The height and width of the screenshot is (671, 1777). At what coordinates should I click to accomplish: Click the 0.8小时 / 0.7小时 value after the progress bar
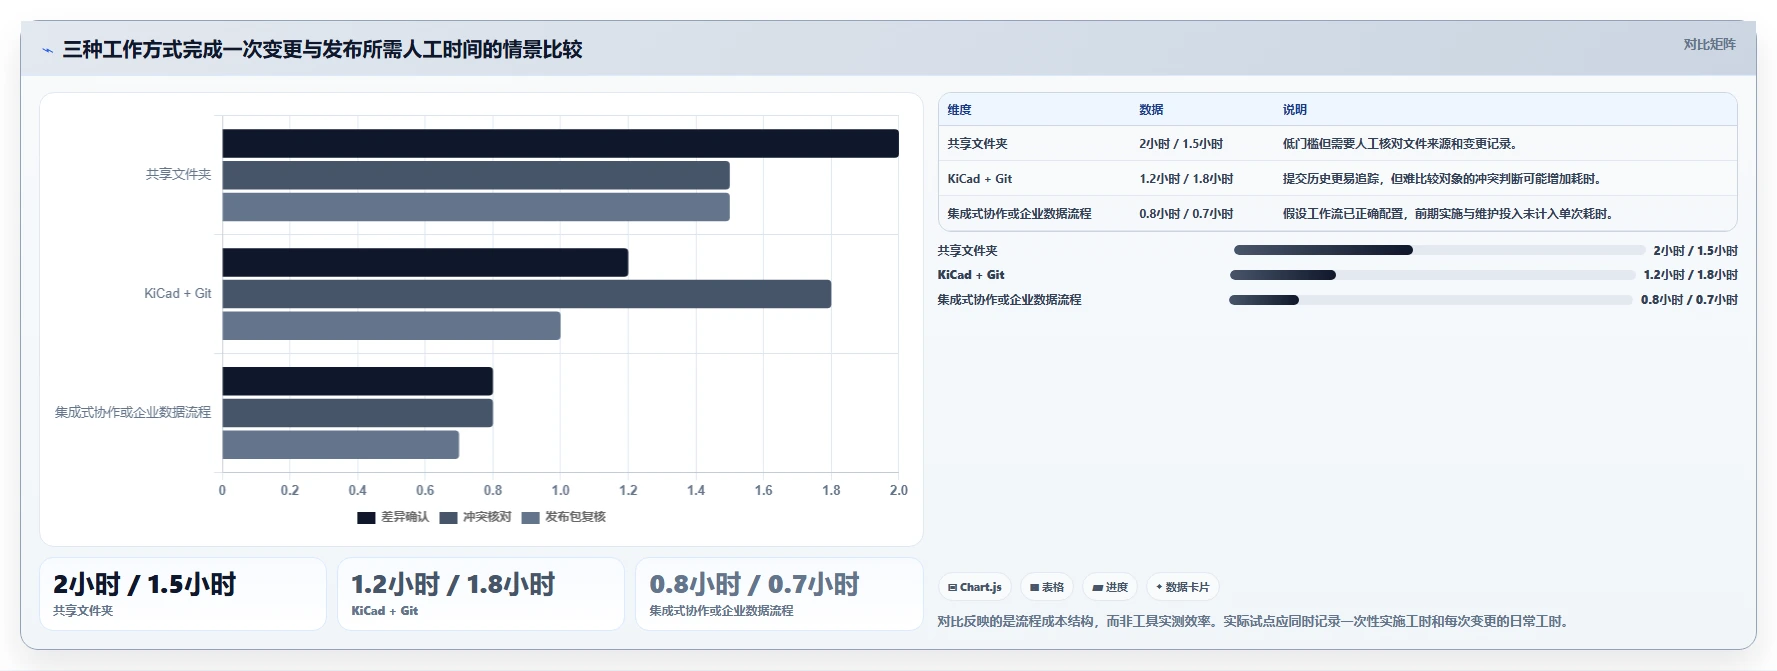click(1689, 300)
